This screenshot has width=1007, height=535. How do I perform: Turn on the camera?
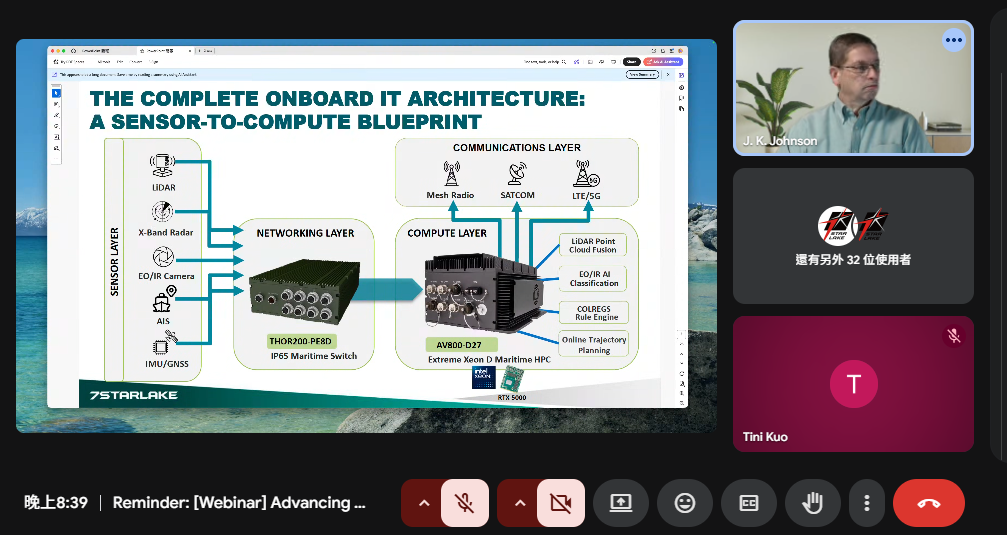[x=561, y=503]
